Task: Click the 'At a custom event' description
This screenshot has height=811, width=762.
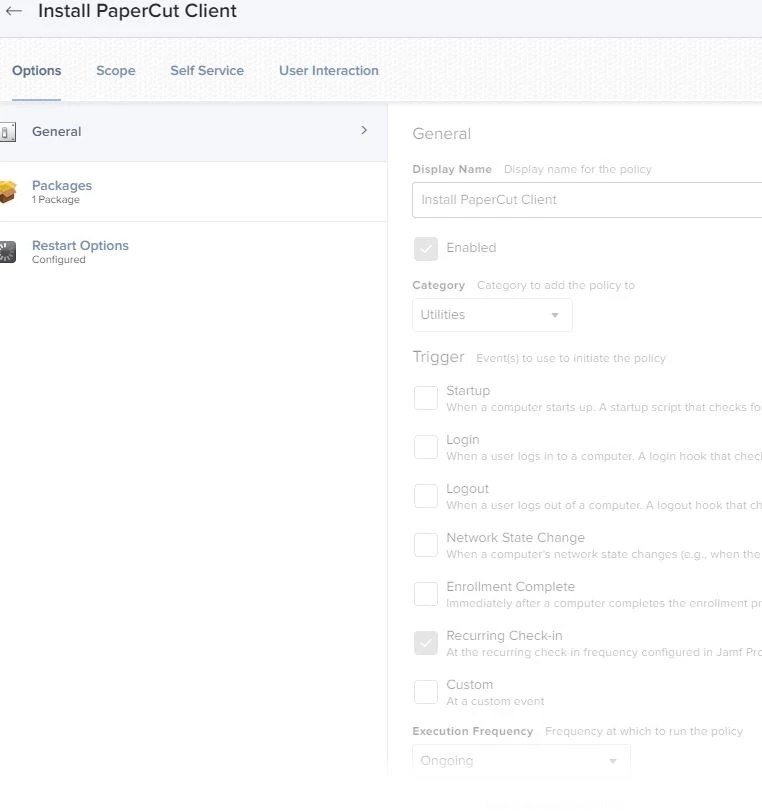Action: [x=495, y=701]
